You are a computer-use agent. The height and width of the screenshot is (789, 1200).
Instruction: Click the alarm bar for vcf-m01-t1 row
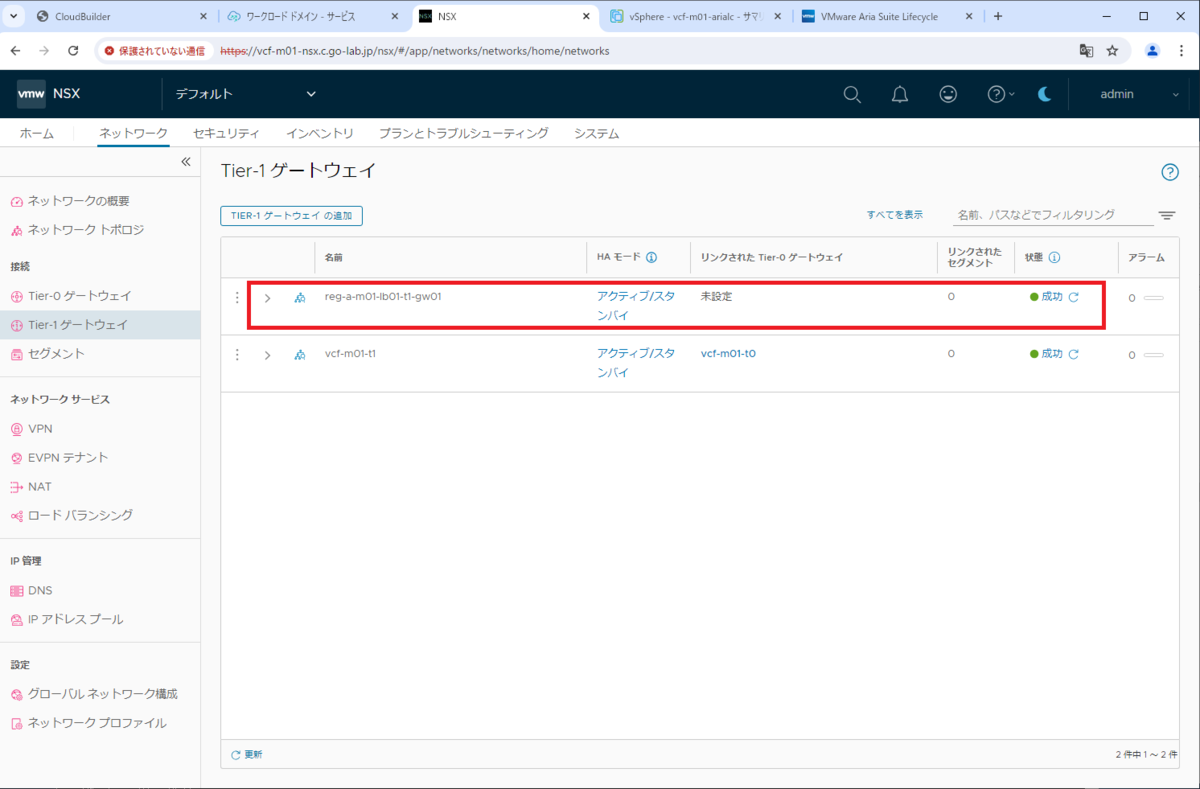tap(1153, 355)
